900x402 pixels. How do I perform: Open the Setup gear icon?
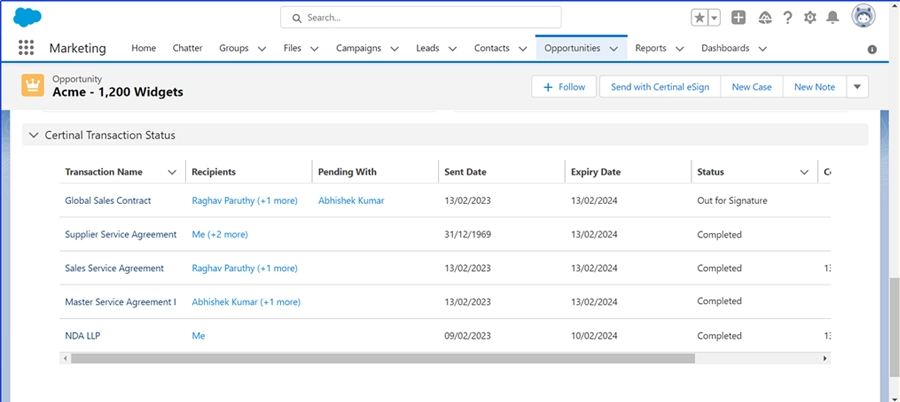[810, 18]
